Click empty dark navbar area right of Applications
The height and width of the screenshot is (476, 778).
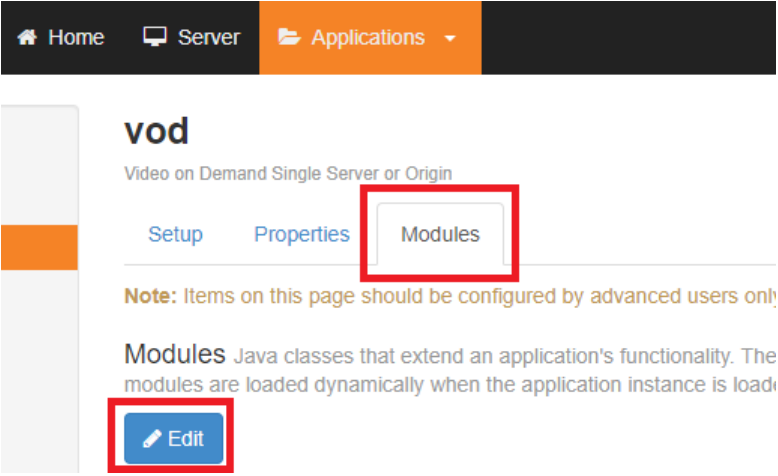pos(628,38)
